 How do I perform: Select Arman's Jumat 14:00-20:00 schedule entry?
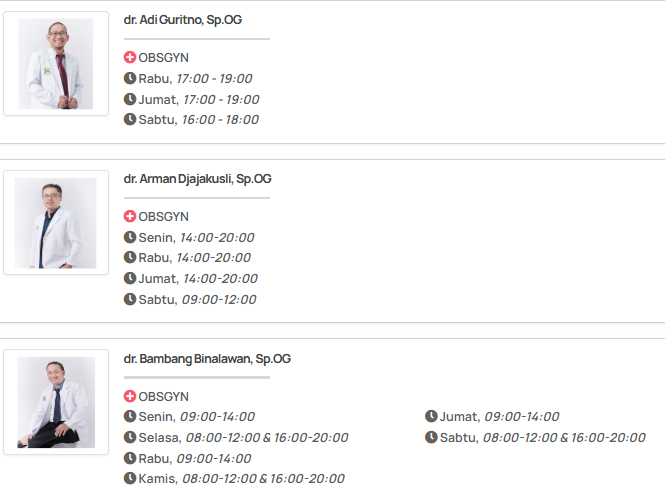point(197,278)
